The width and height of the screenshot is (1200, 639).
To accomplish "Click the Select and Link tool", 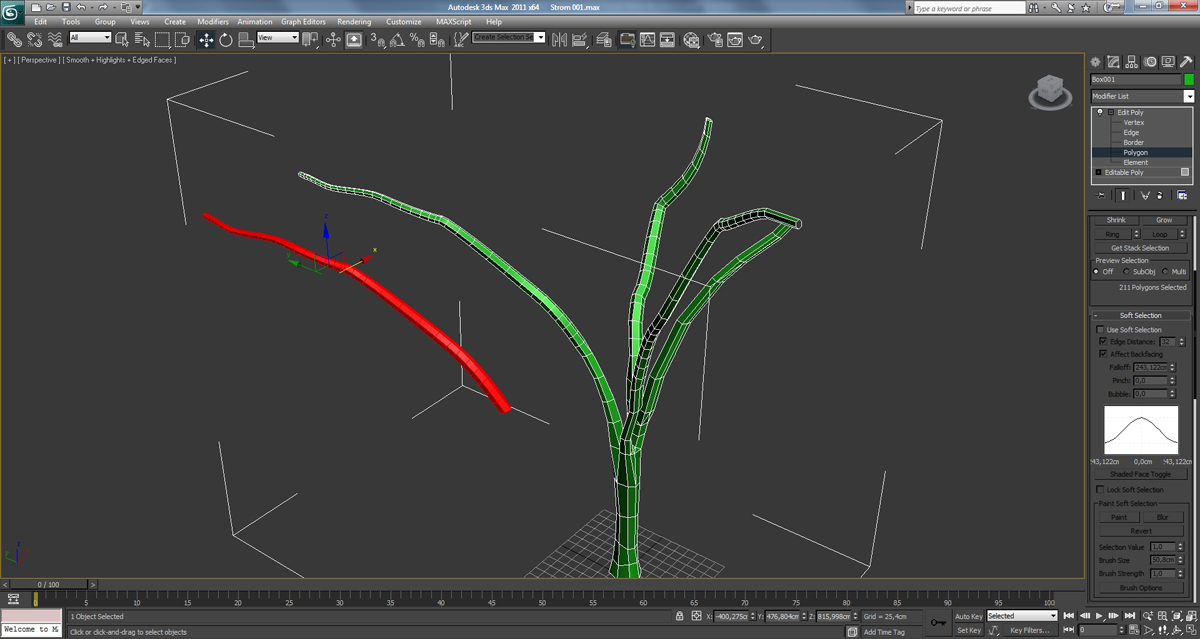I will tap(14, 39).
